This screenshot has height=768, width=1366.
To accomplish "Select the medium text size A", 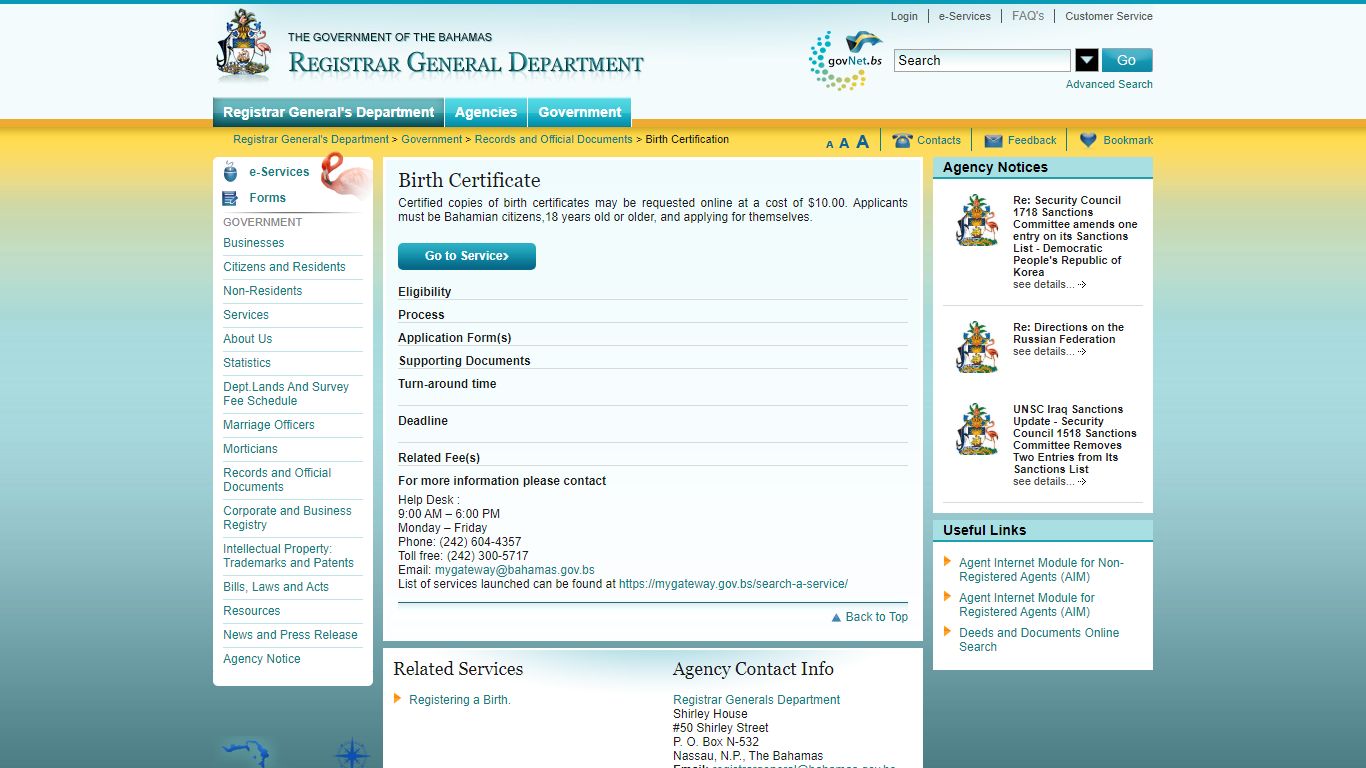I will (x=844, y=143).
